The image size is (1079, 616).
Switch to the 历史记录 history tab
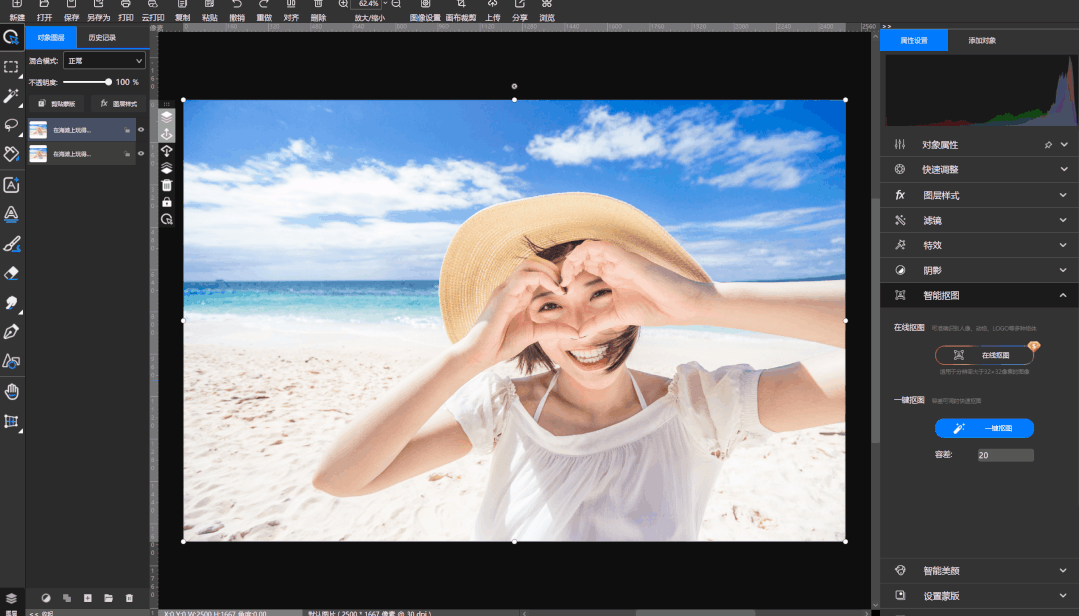coord(102,38)
